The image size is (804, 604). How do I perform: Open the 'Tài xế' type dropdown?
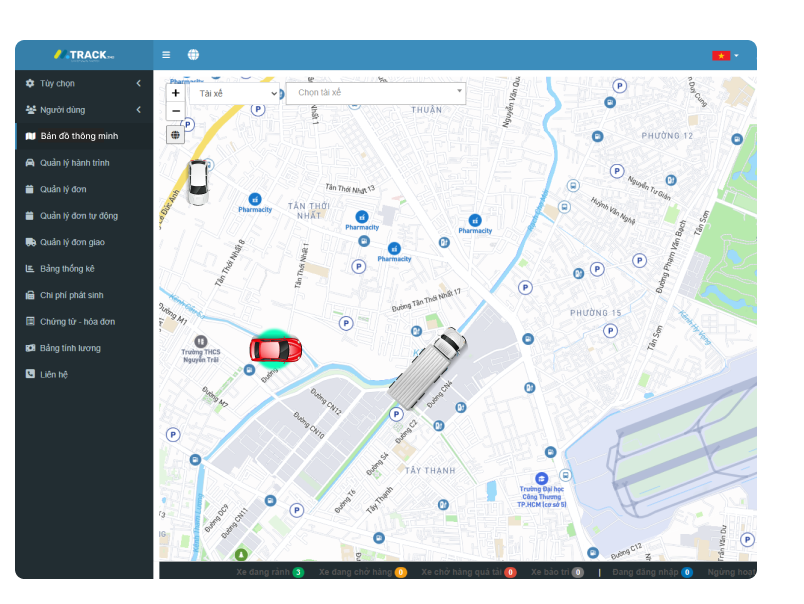coord(234,94)
